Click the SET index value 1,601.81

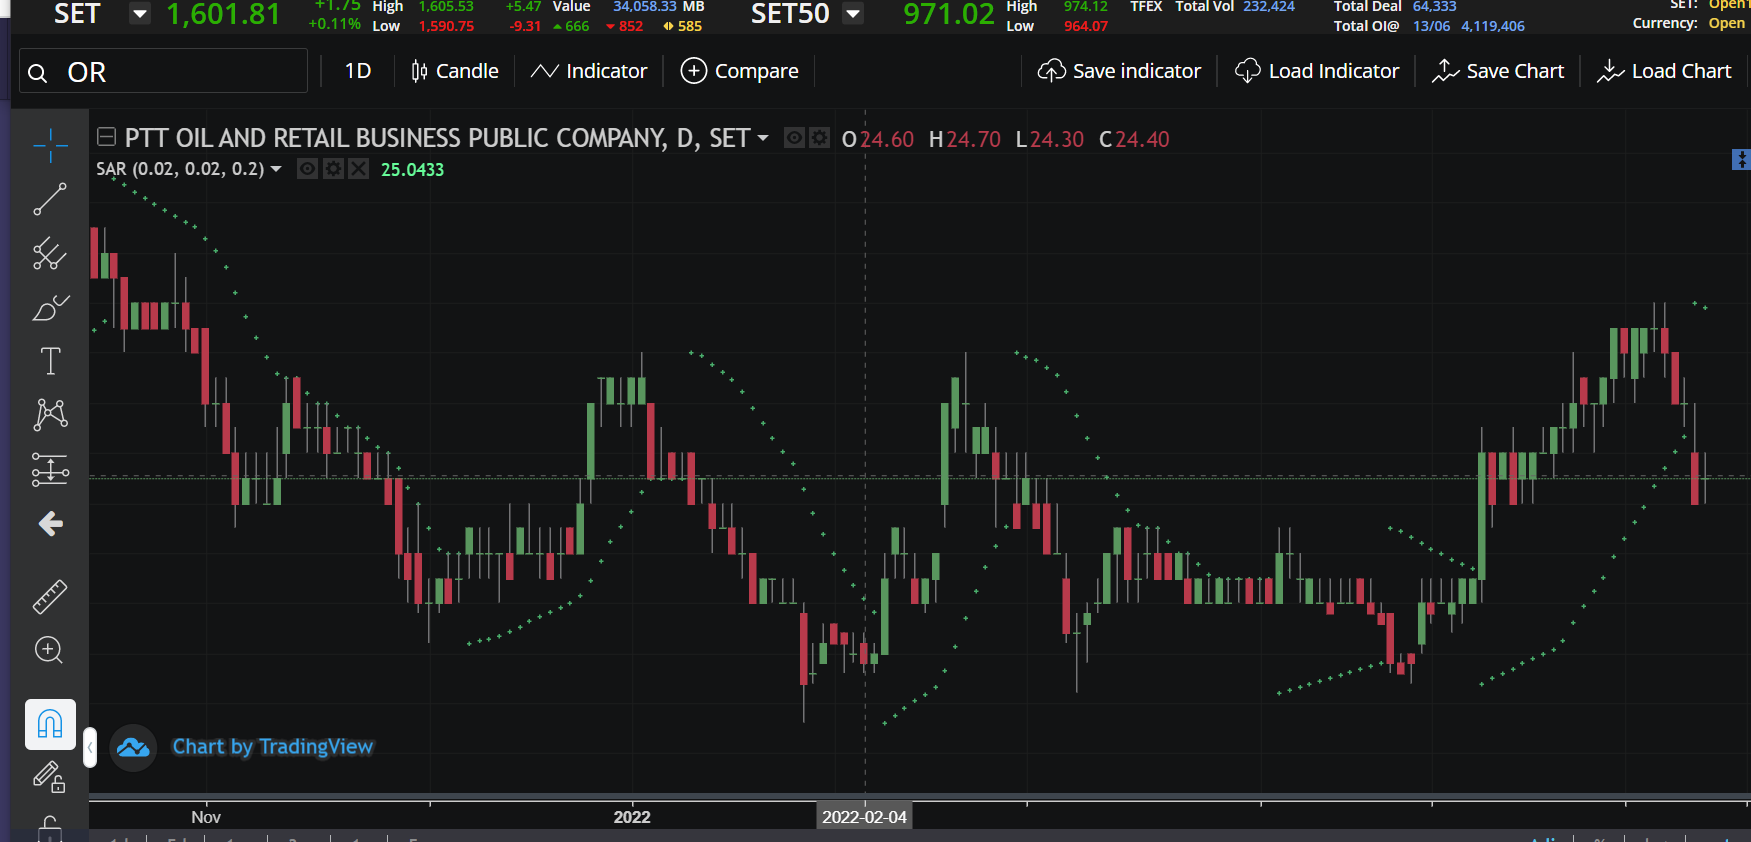coord(223,14)
